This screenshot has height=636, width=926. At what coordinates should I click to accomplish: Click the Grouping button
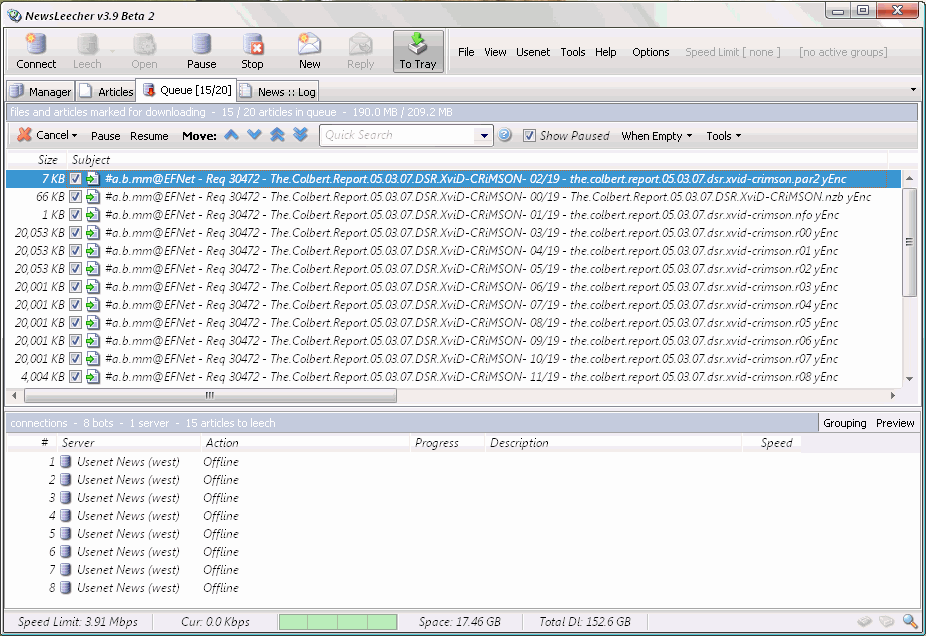(845, 423)
